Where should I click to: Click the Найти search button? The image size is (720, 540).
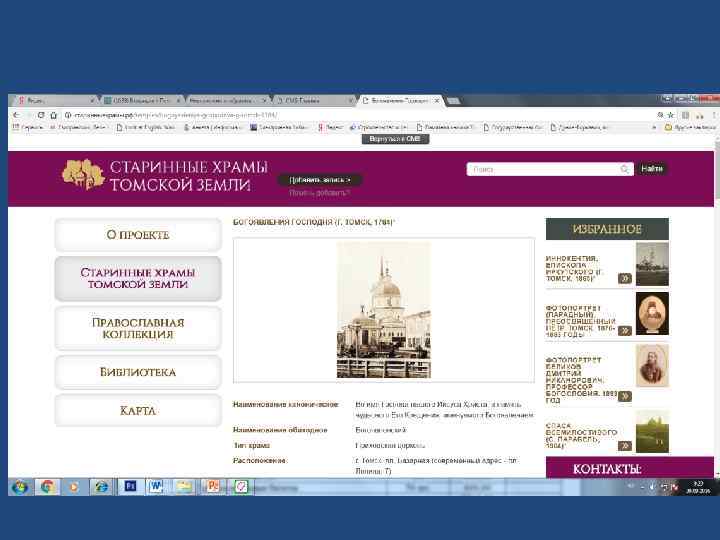point(652,169)
